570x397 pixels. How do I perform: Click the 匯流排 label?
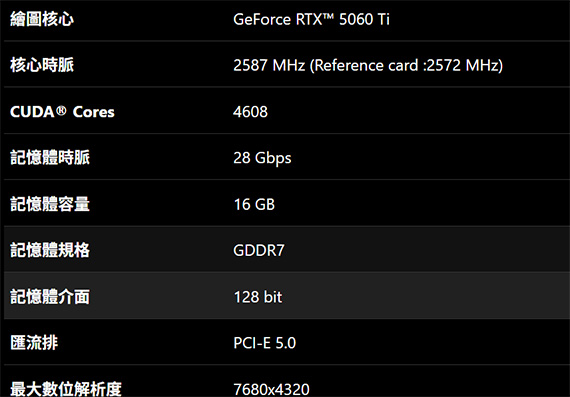(x=34, y=343)
